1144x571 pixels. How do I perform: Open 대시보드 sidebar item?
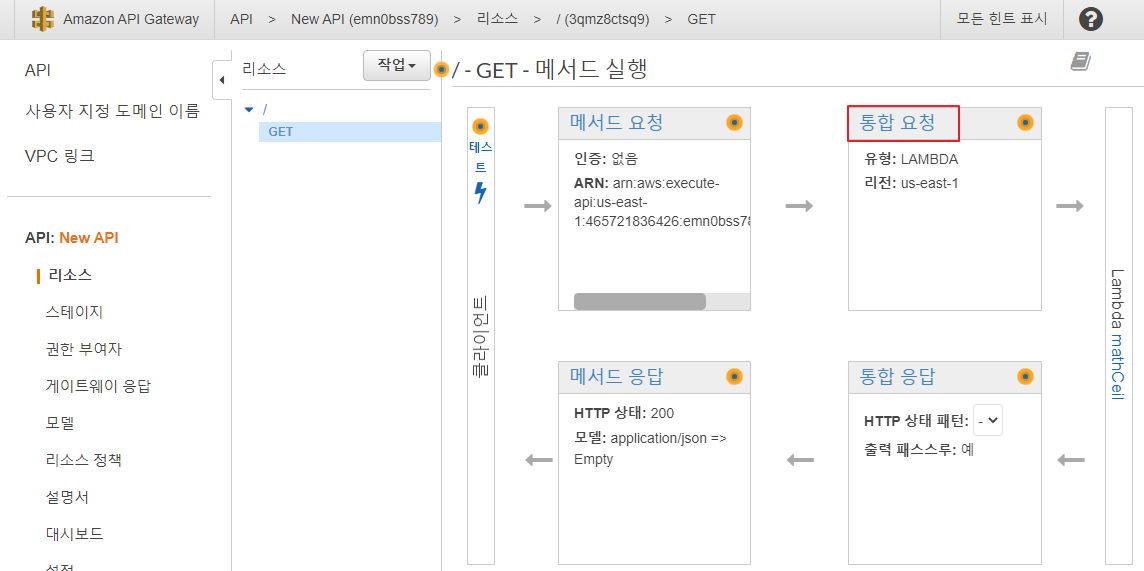point(74,534)
